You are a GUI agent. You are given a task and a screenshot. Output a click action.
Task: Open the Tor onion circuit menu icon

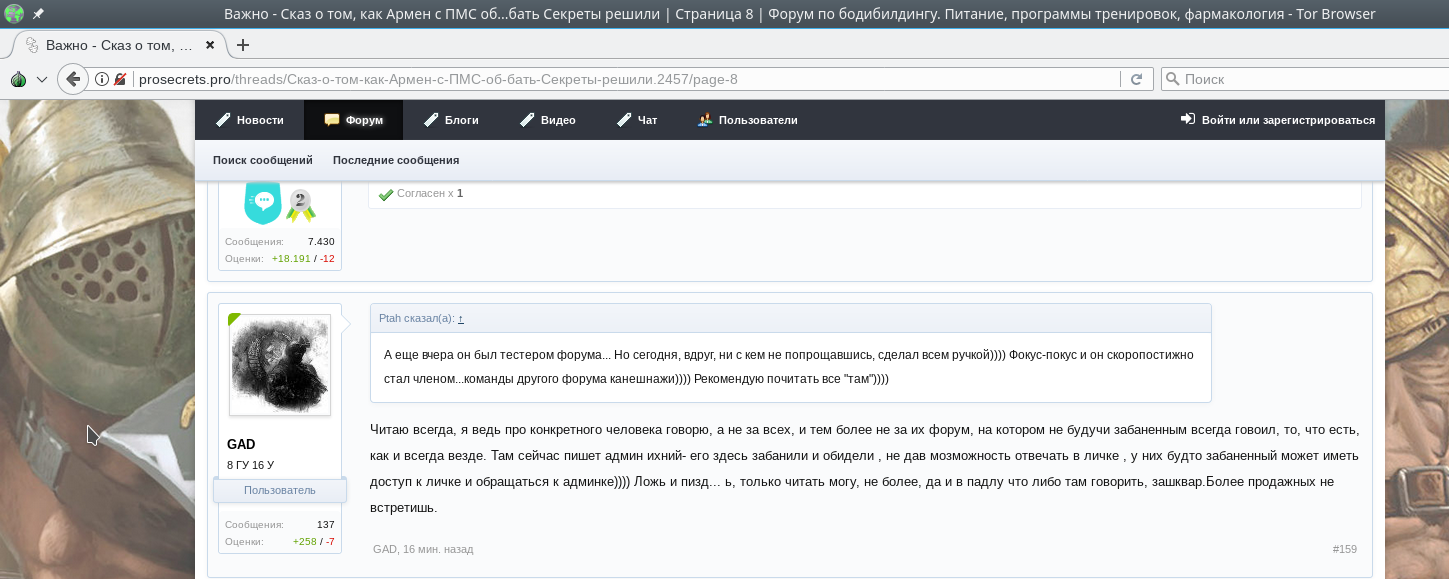click(17, 79)
